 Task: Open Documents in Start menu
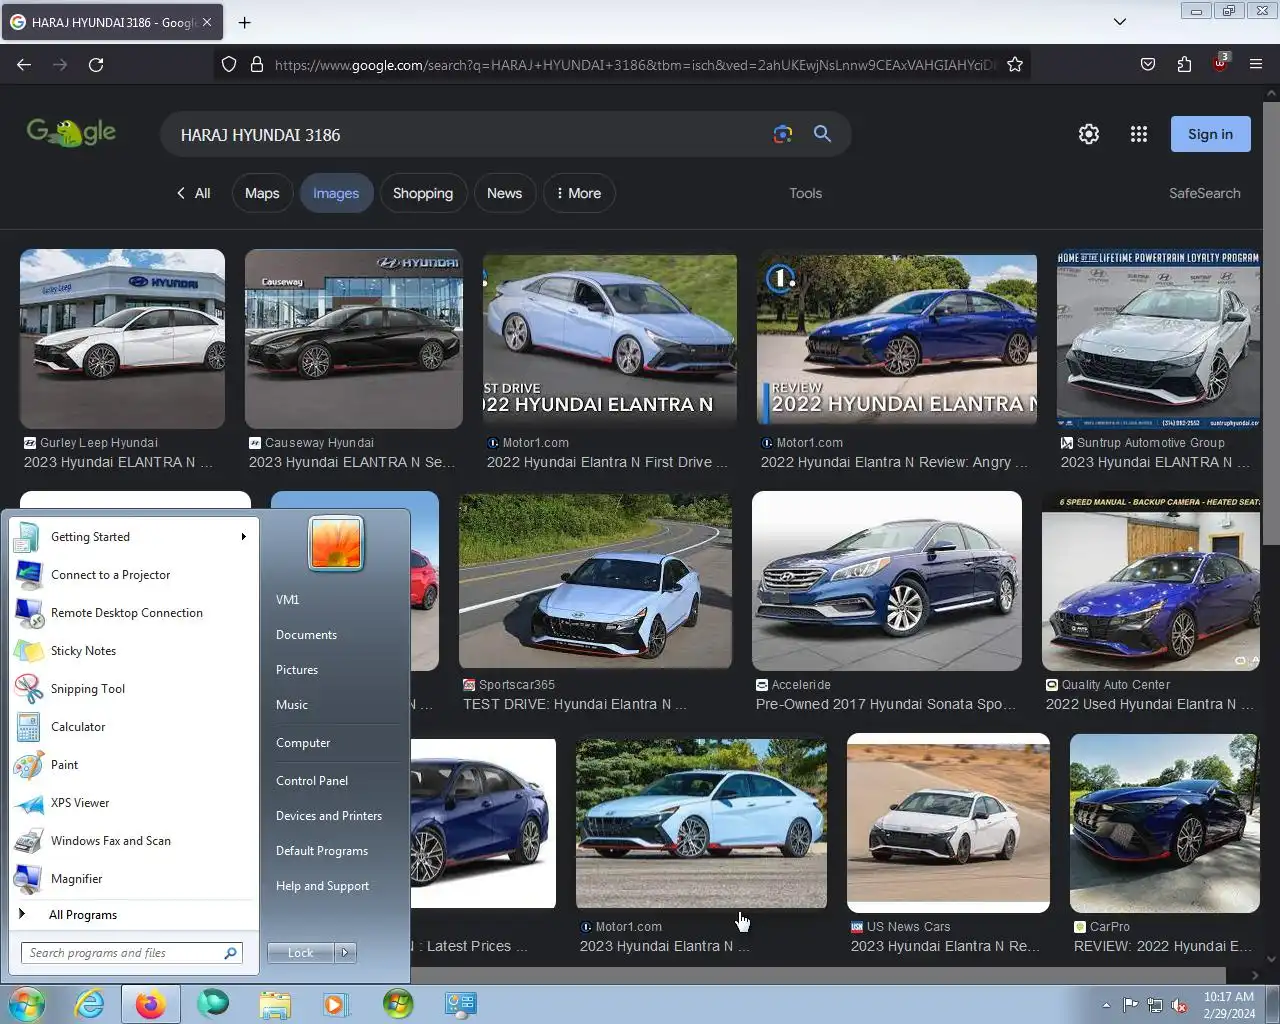[335, 635]
